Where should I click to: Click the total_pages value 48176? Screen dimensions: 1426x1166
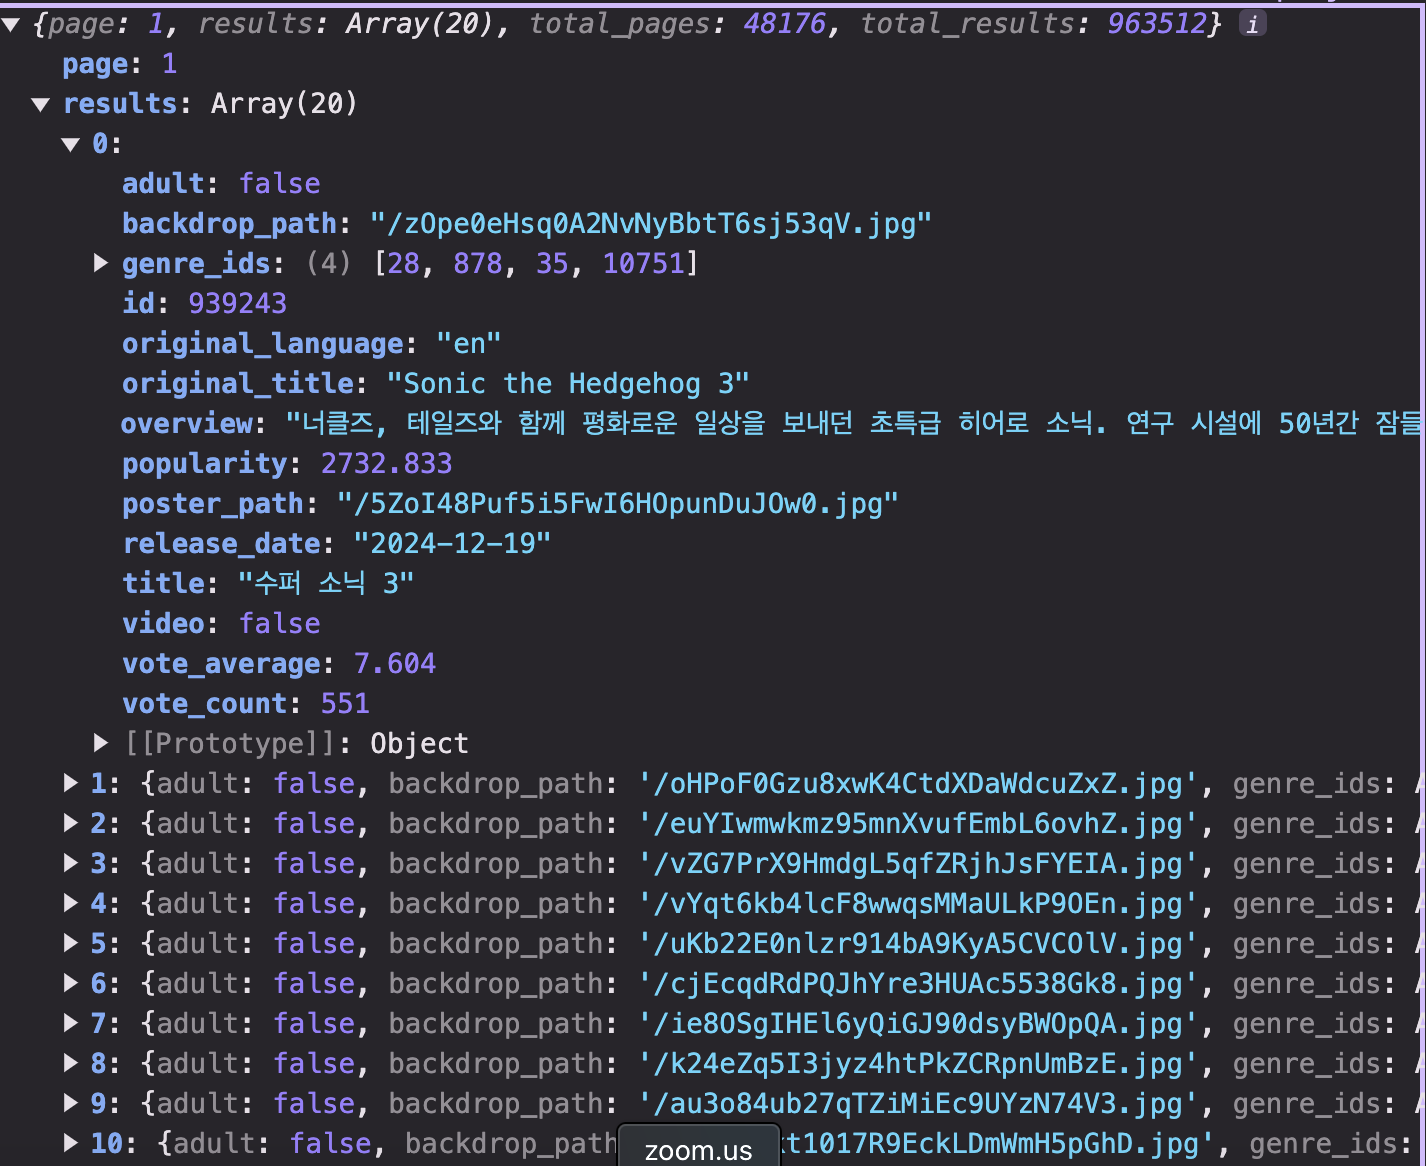point(785,24)
